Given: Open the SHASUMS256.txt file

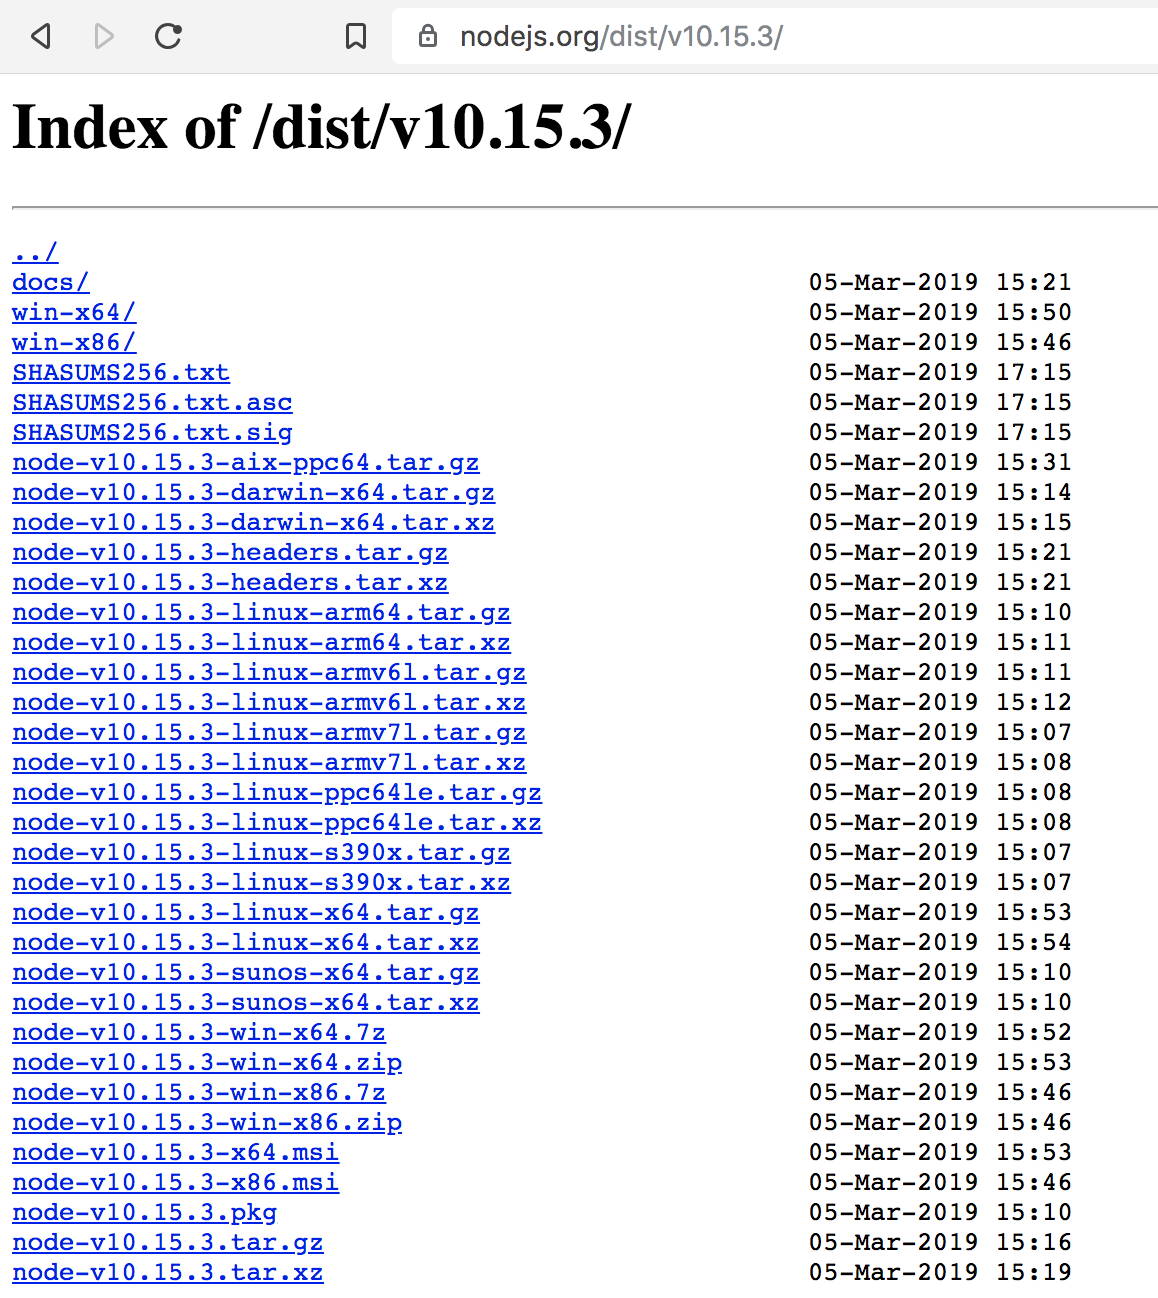Looking at the screenshot, I should click(x=121, y=372).
